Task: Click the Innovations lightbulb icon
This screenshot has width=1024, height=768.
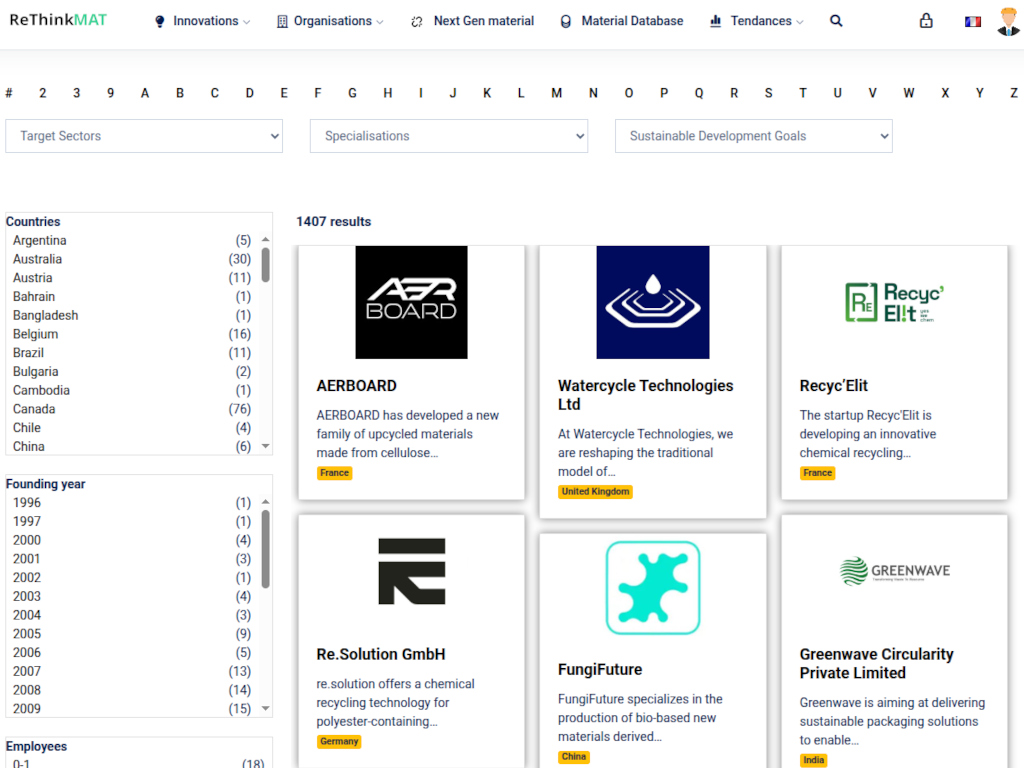Action: [x=159, y=22]
